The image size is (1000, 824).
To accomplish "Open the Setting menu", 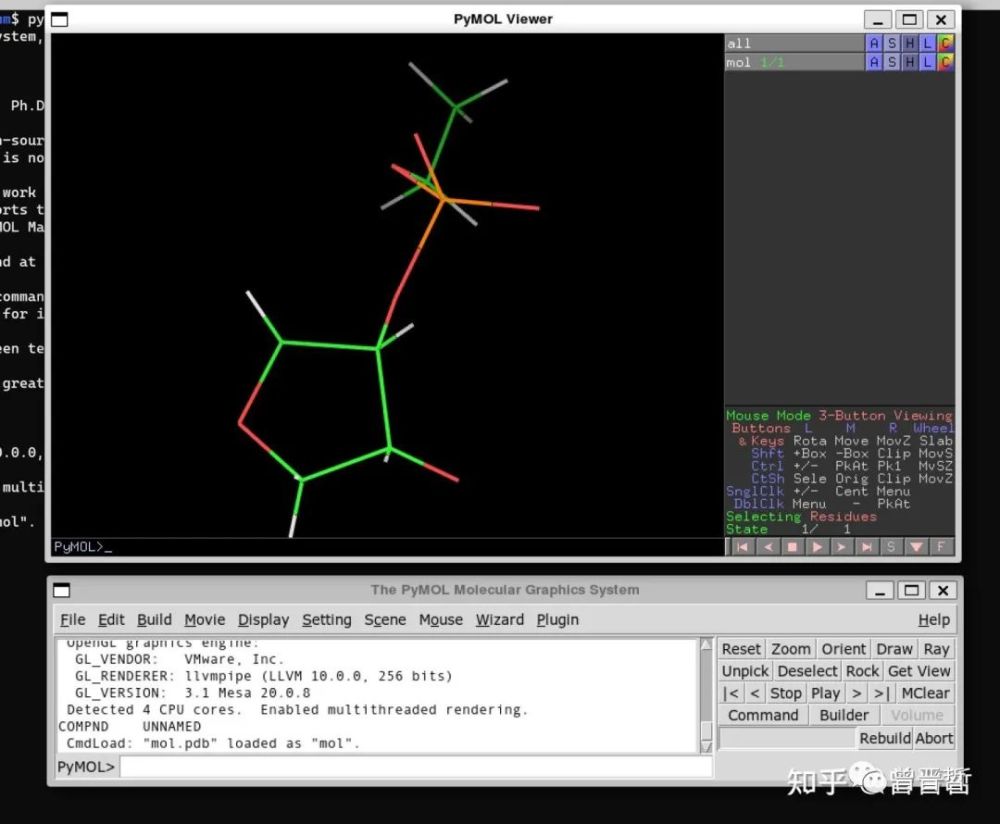I will [327, 619].
